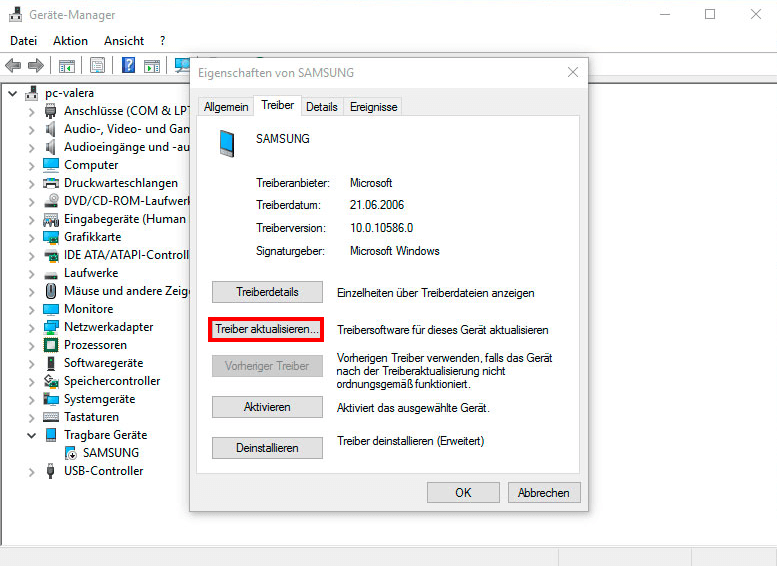Expand the Laufwerke node
Image resolution: width=777 pixels, height=566 pixels.
tap(31, 274)
